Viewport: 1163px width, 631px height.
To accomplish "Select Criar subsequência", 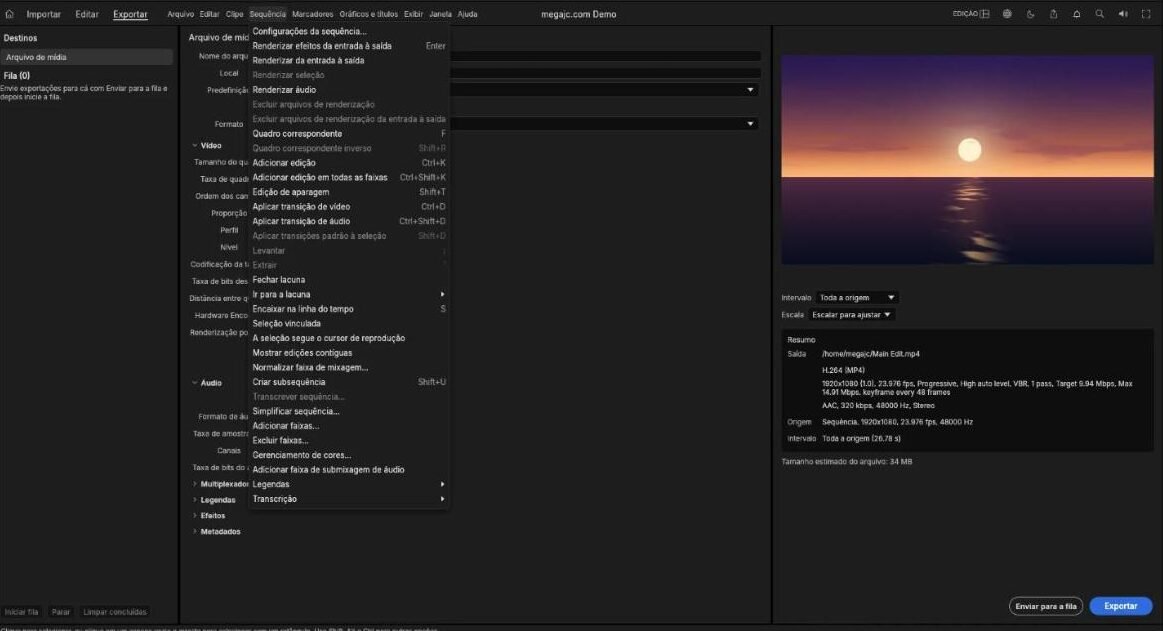I will click(x=348, y=382).
